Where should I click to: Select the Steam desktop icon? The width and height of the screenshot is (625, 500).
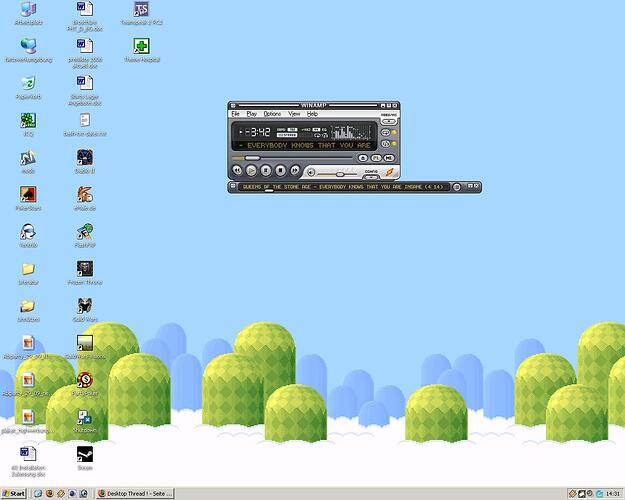pos(85,459)
